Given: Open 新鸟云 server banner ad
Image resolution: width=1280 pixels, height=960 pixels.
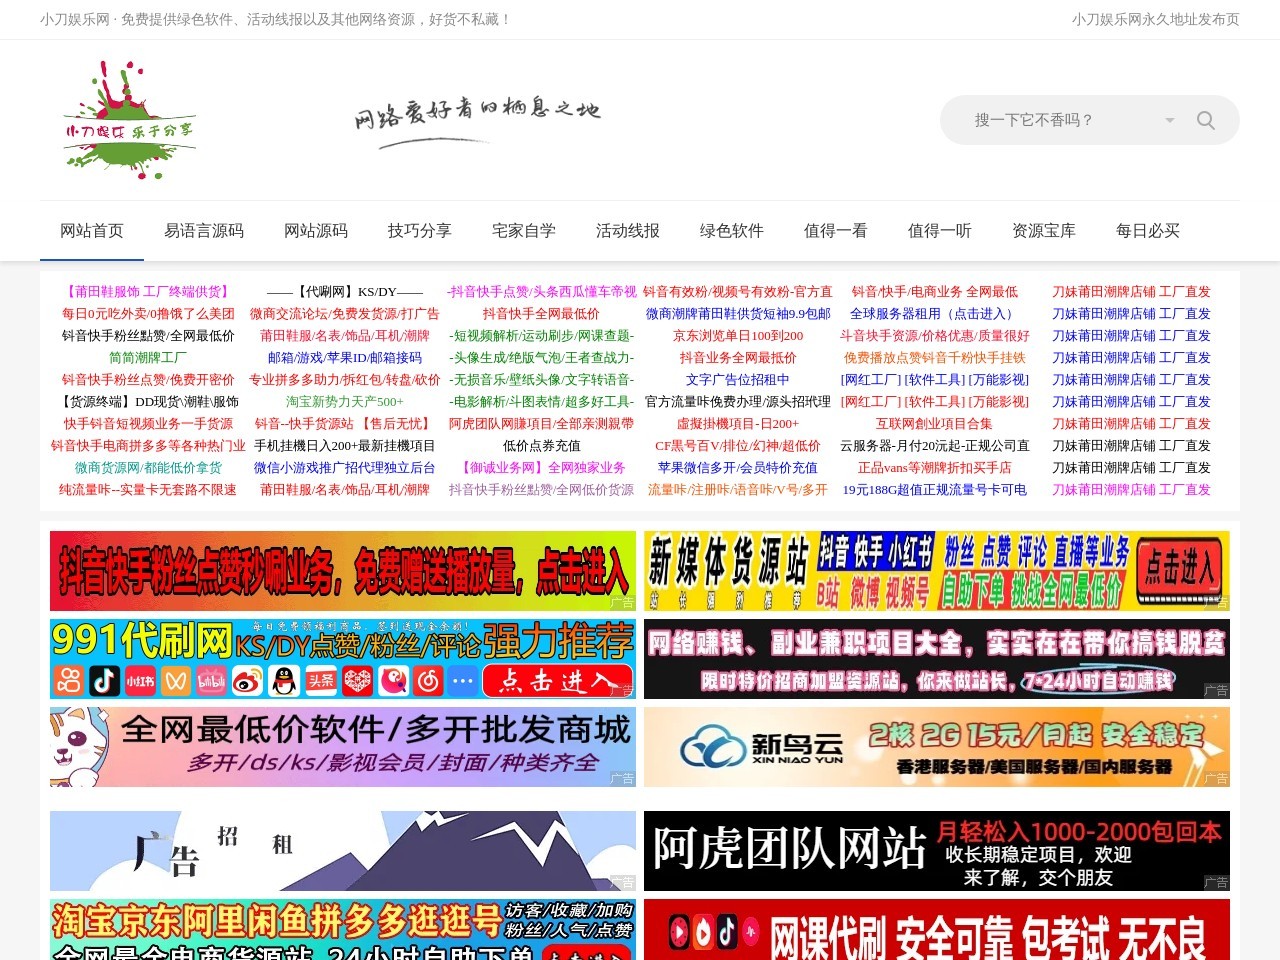Looking at the screenshot, I should [x=937, y=747].
